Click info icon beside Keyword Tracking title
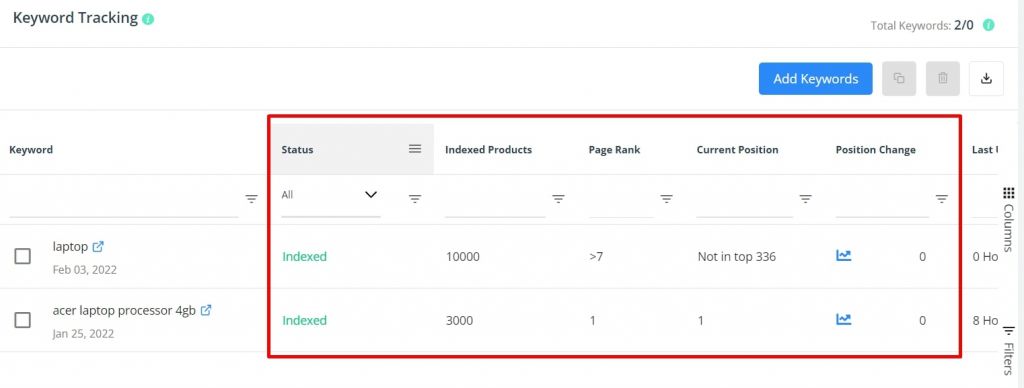 tap(148, 19)
